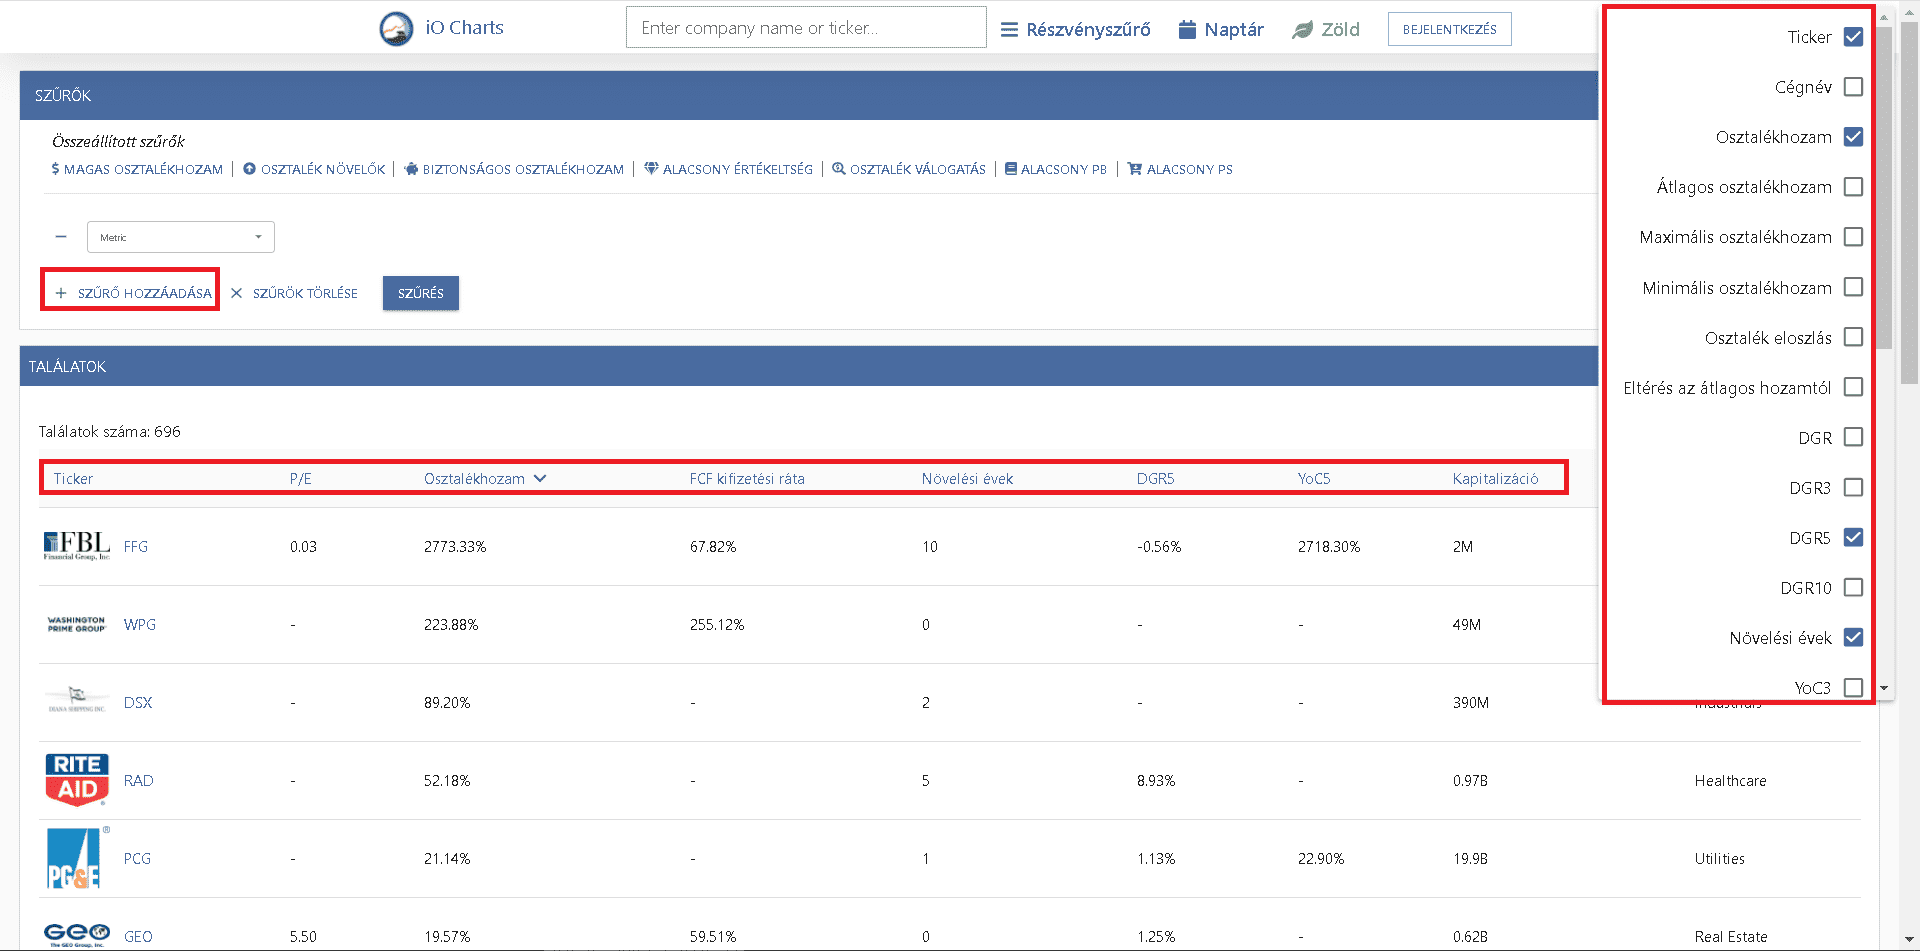Screen dimensions: 1920x951
Task: Open the Metric dropdown
Action: pyautogui.click(x=181, y=237)
